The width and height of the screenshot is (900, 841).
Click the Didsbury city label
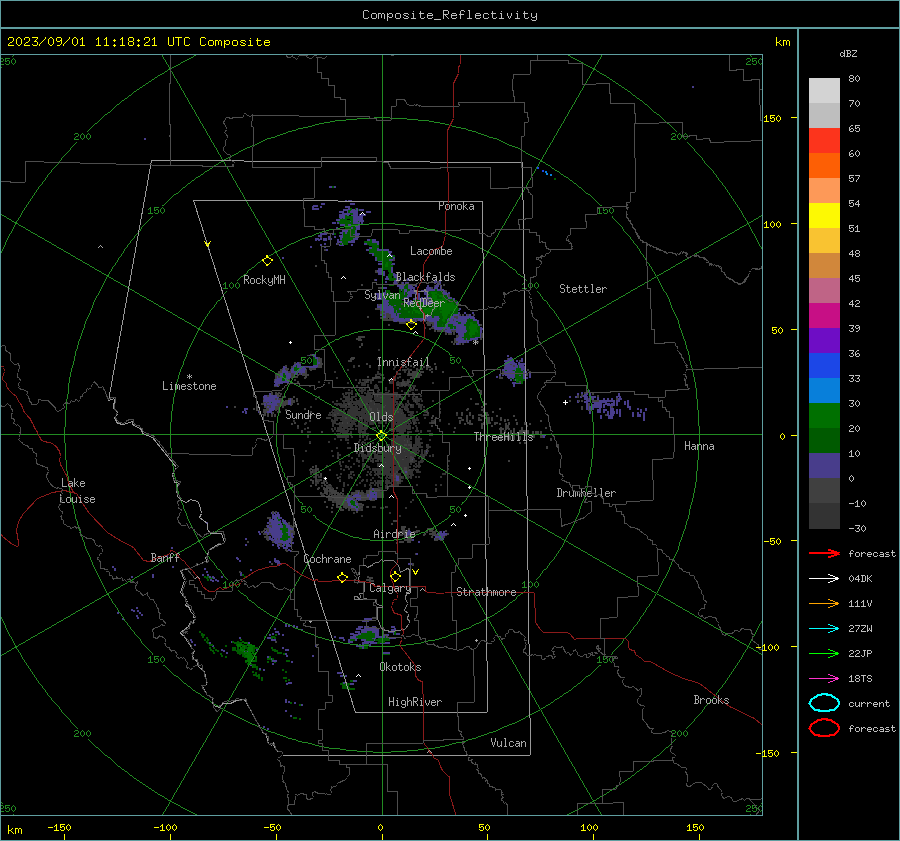point(377,448)
